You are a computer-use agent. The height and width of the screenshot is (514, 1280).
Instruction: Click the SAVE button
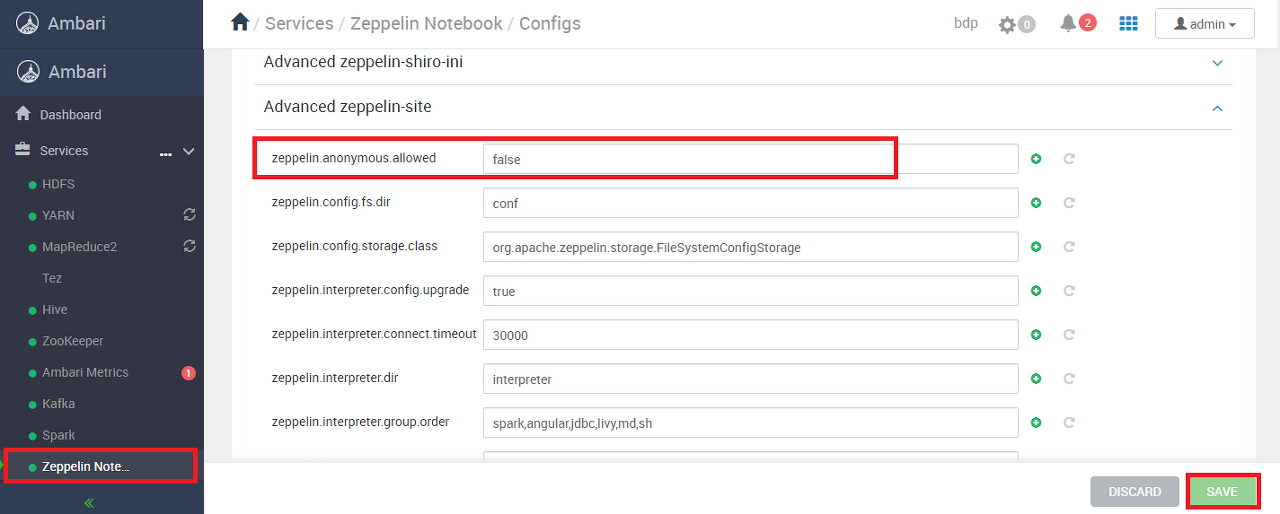click(x=1222, y=492)
